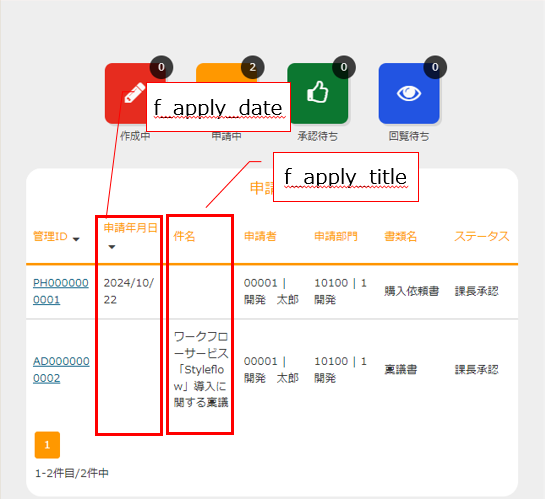Viewport: 545px width, 501px height.
Task: Click the count badge on 回覧待ち tile
Action: (x=435, y=67)
